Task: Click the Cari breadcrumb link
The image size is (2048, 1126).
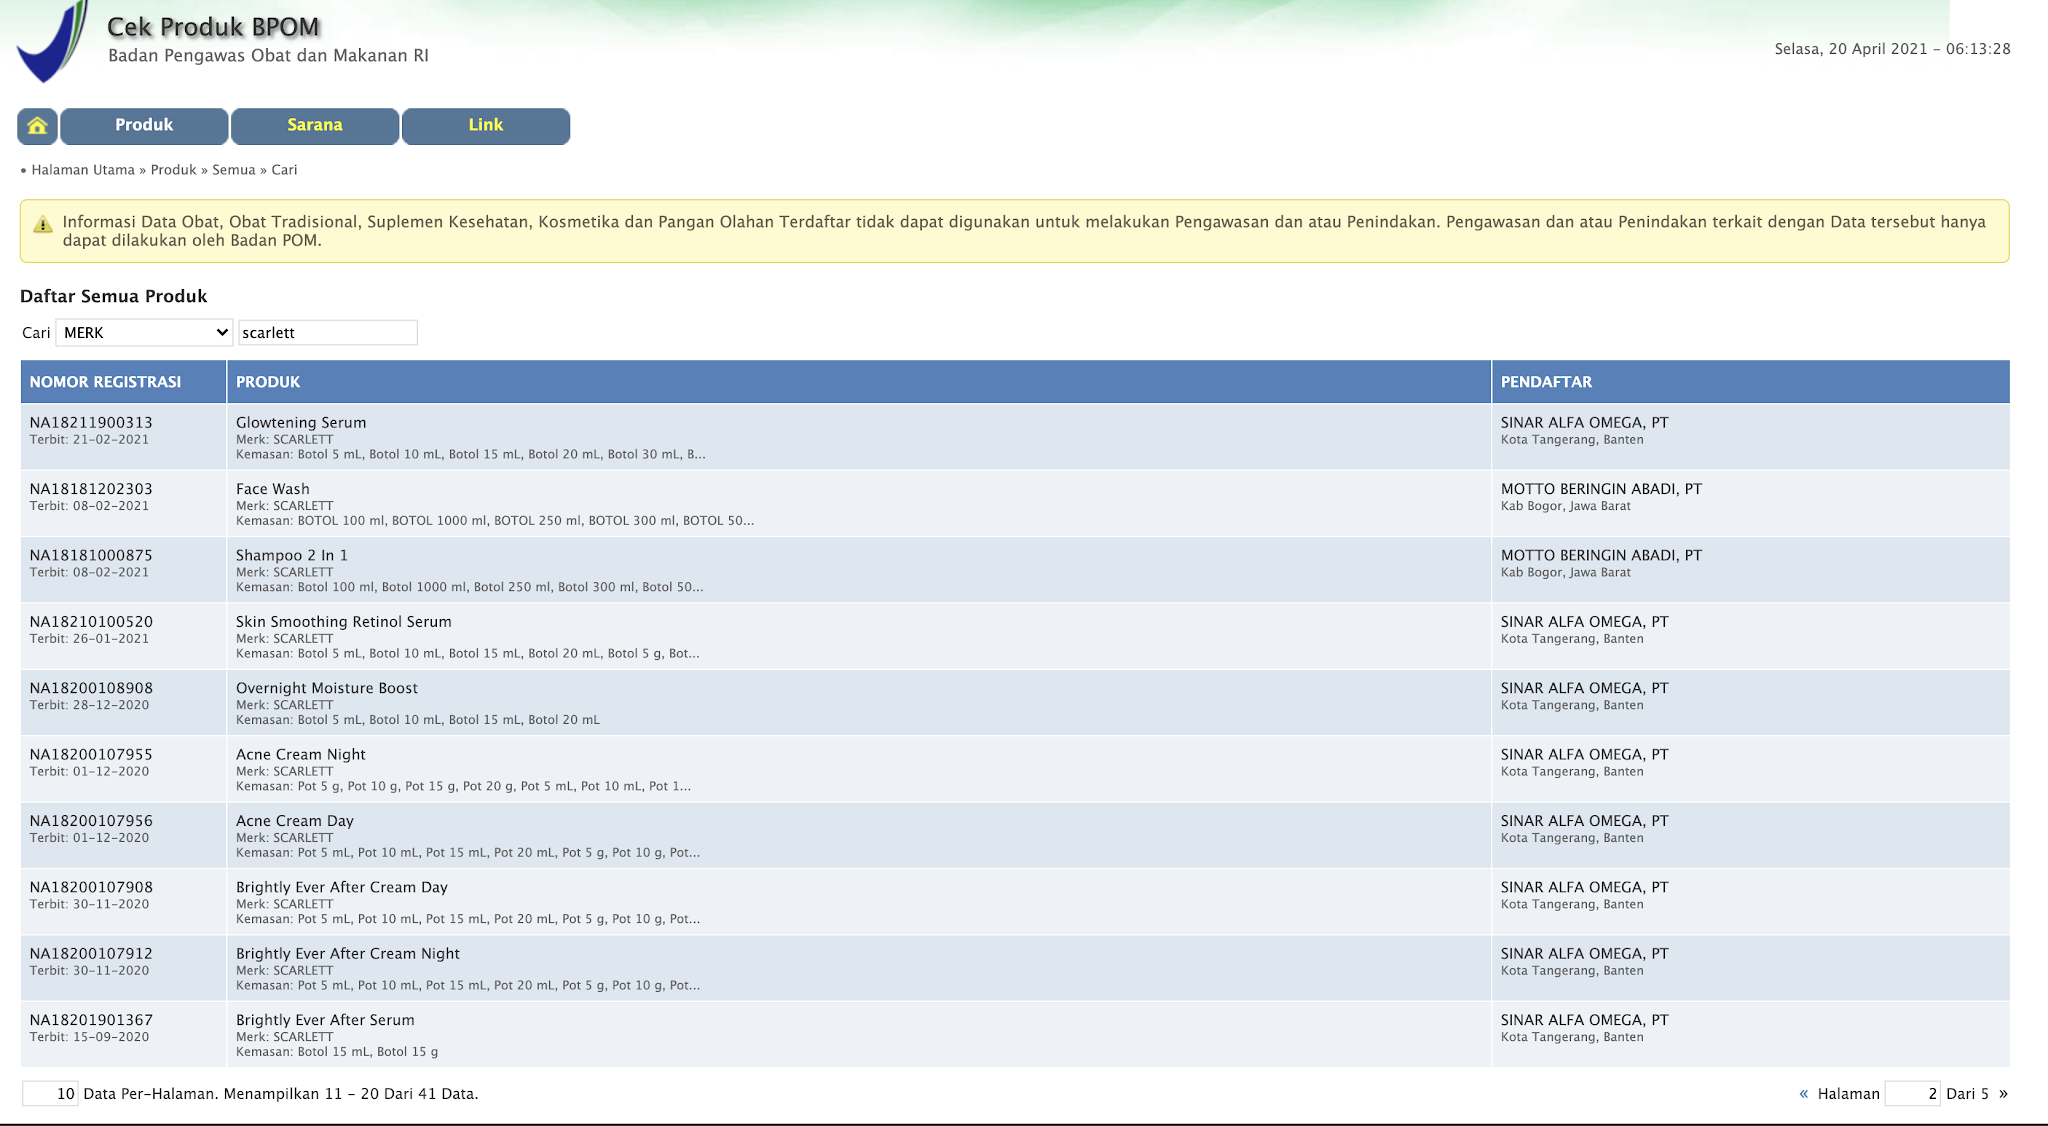Action: click(x=284, y=170)
